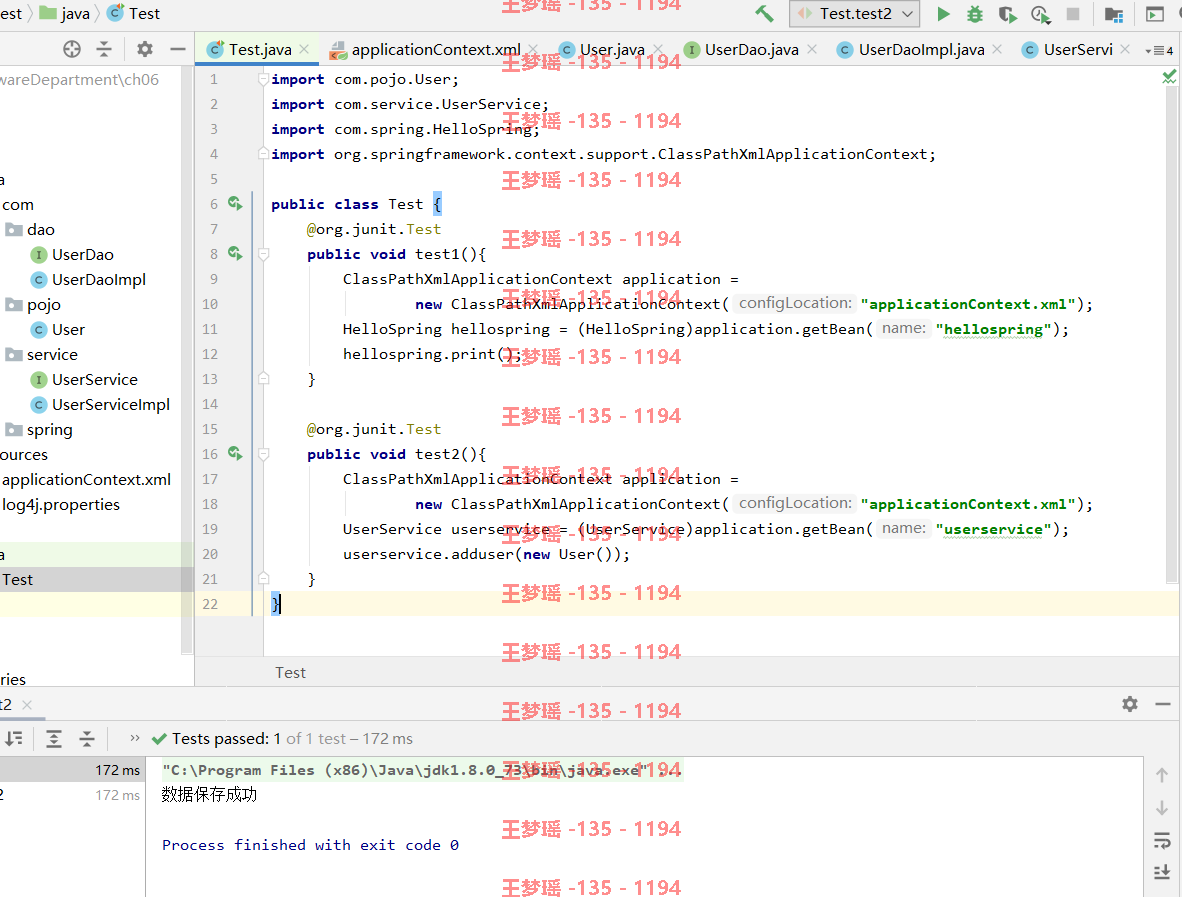Collapse test2 method fold marker
This screenshot has width=1182, height=897.
click(263, 454)
